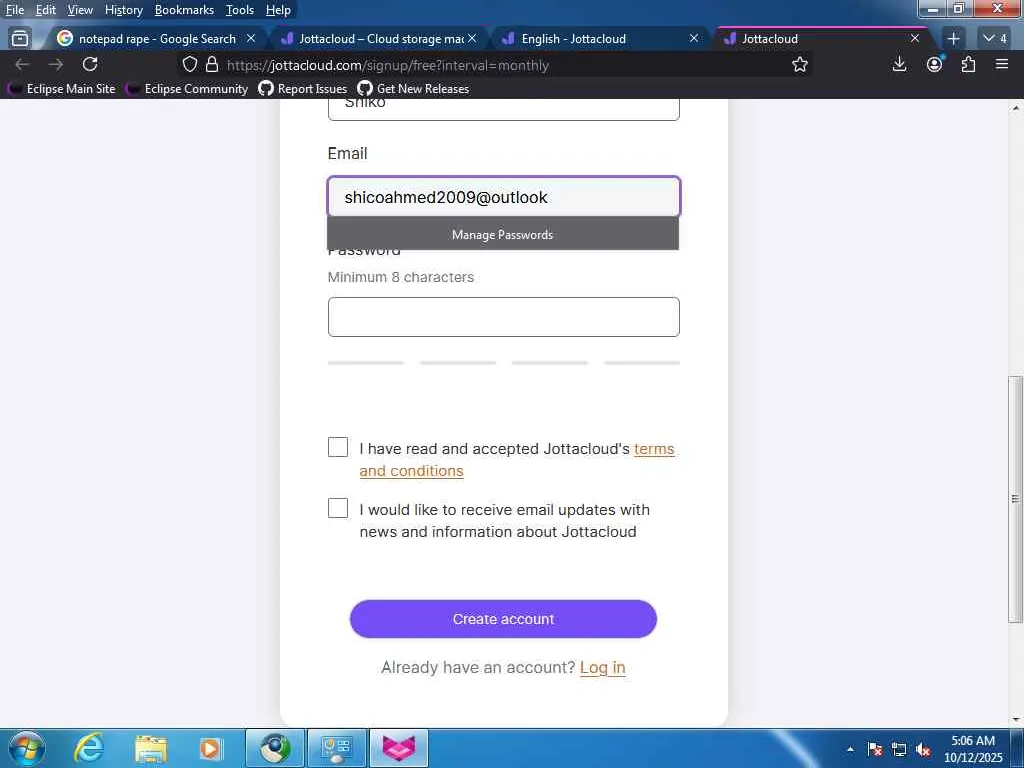Screen dimensions: 1024x768
Task: Open the tracking protection shield icon
Action: [189, 64]
